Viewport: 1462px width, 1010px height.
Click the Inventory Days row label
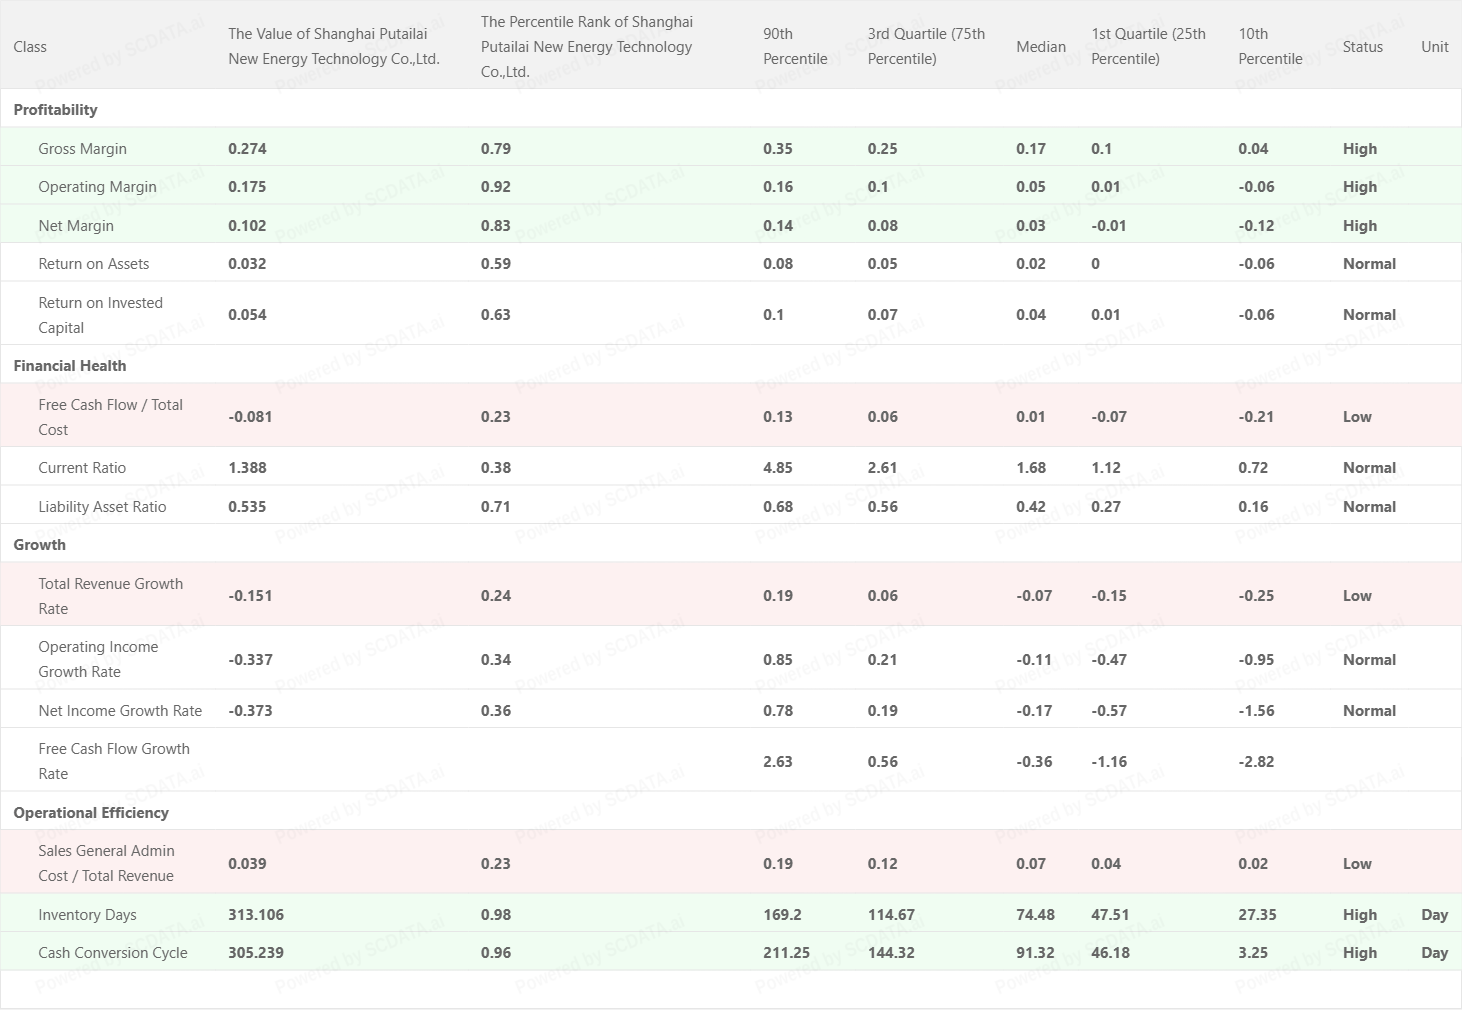87,915
